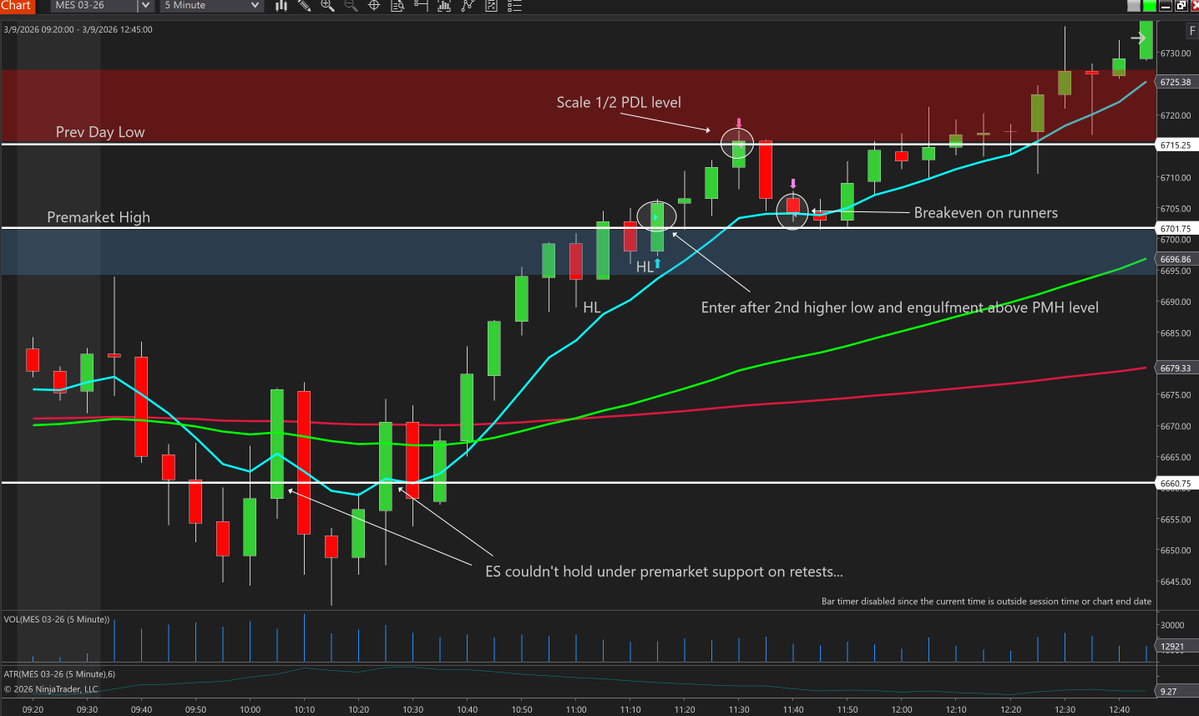
Task: Open the Indicators window icon
Action: pyautogui.click(x=445, y=6)
